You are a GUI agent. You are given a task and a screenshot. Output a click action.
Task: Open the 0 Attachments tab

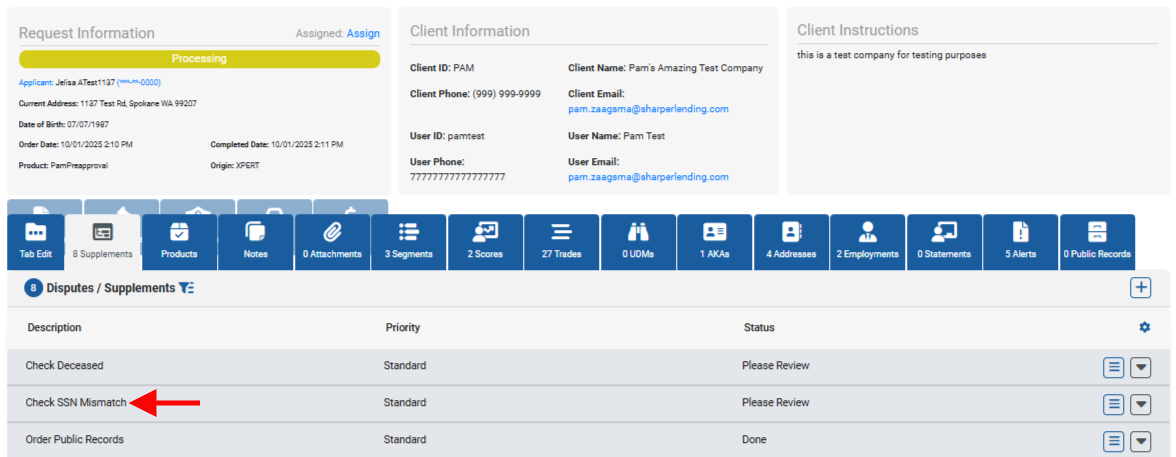tap(332, 242)
